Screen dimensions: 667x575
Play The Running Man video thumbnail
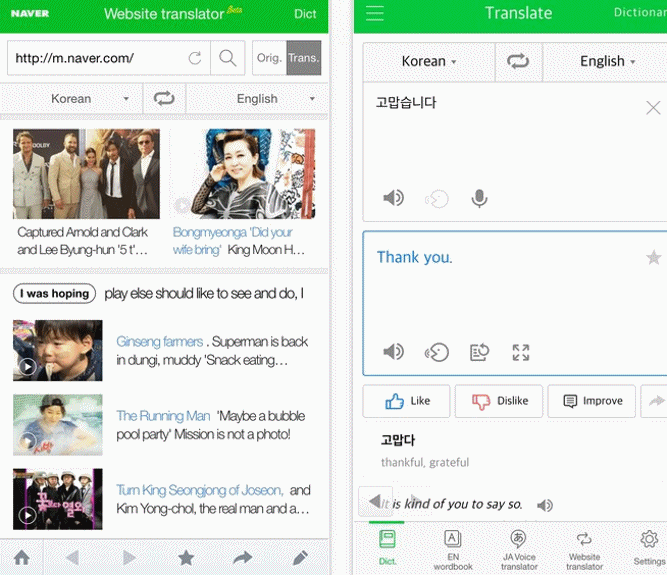(57, 425)
